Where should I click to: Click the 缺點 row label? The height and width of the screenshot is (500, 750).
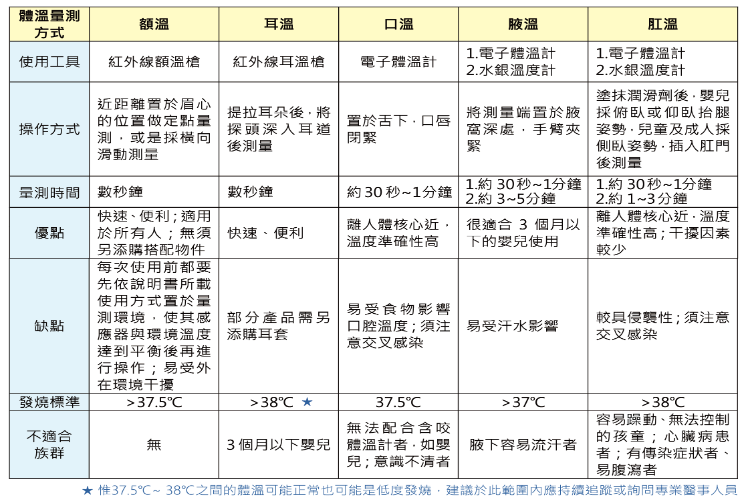coord(49,326)
